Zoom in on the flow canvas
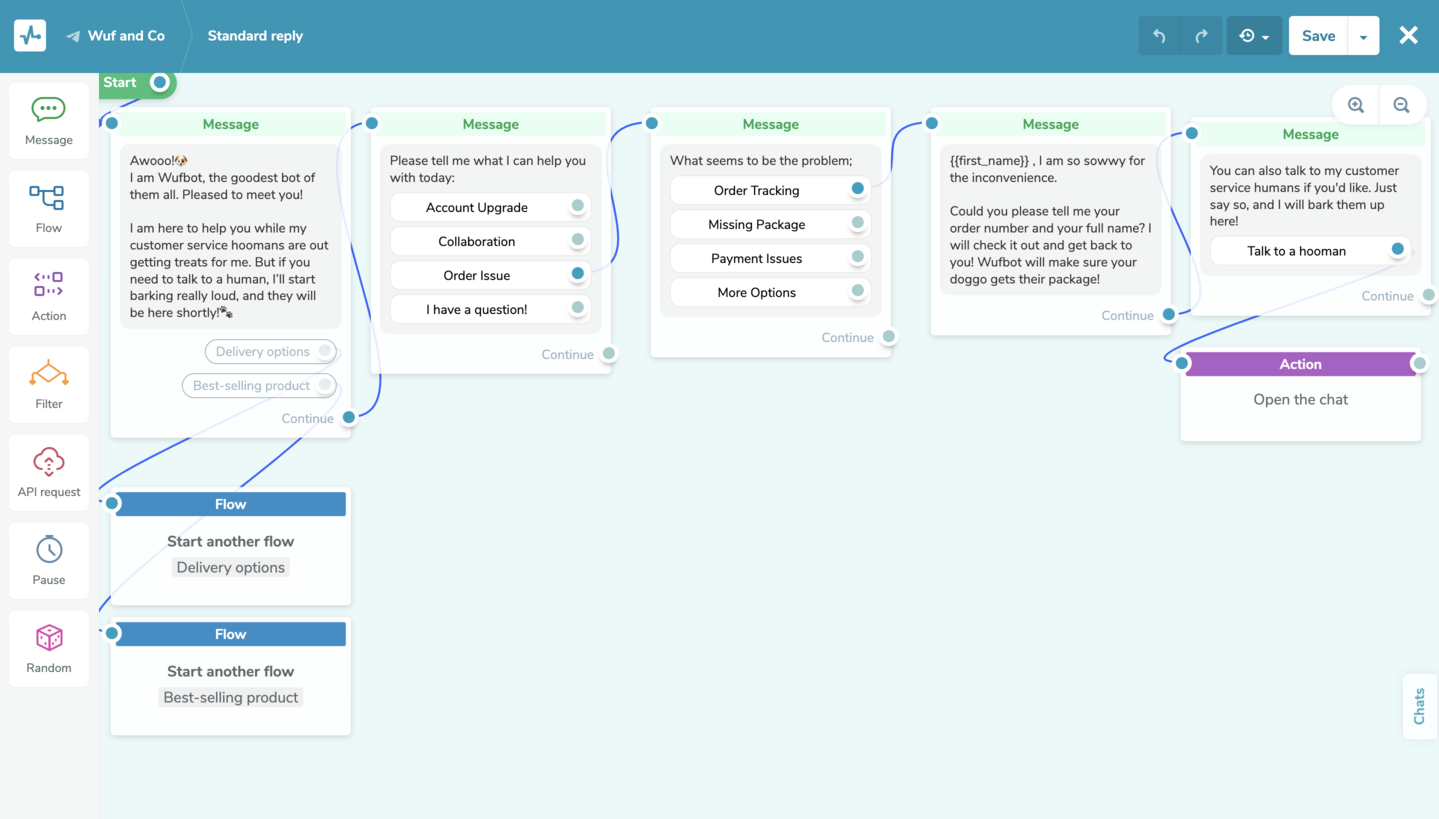Image resolution: width=1439 pixels, height=819 pixels. (x=1356, y=105)
